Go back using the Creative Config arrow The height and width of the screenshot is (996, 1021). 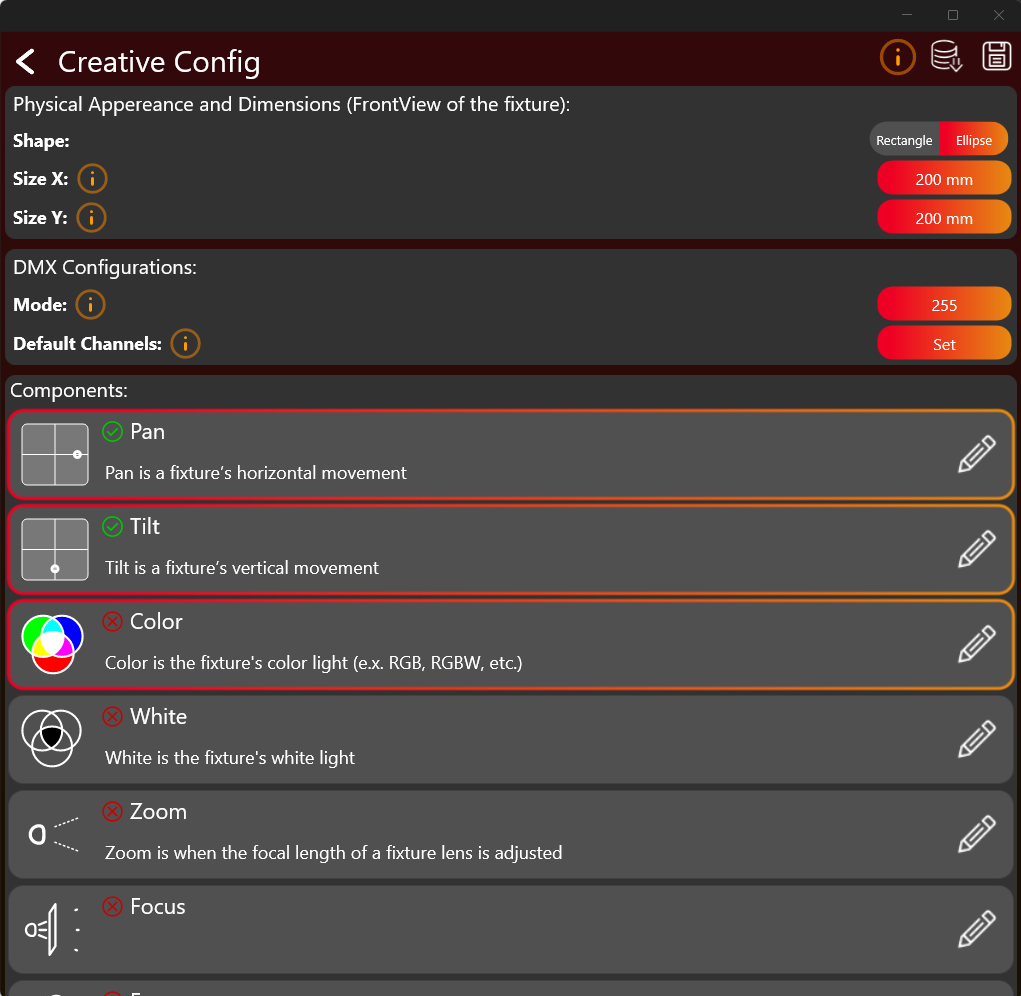point(26,62)
